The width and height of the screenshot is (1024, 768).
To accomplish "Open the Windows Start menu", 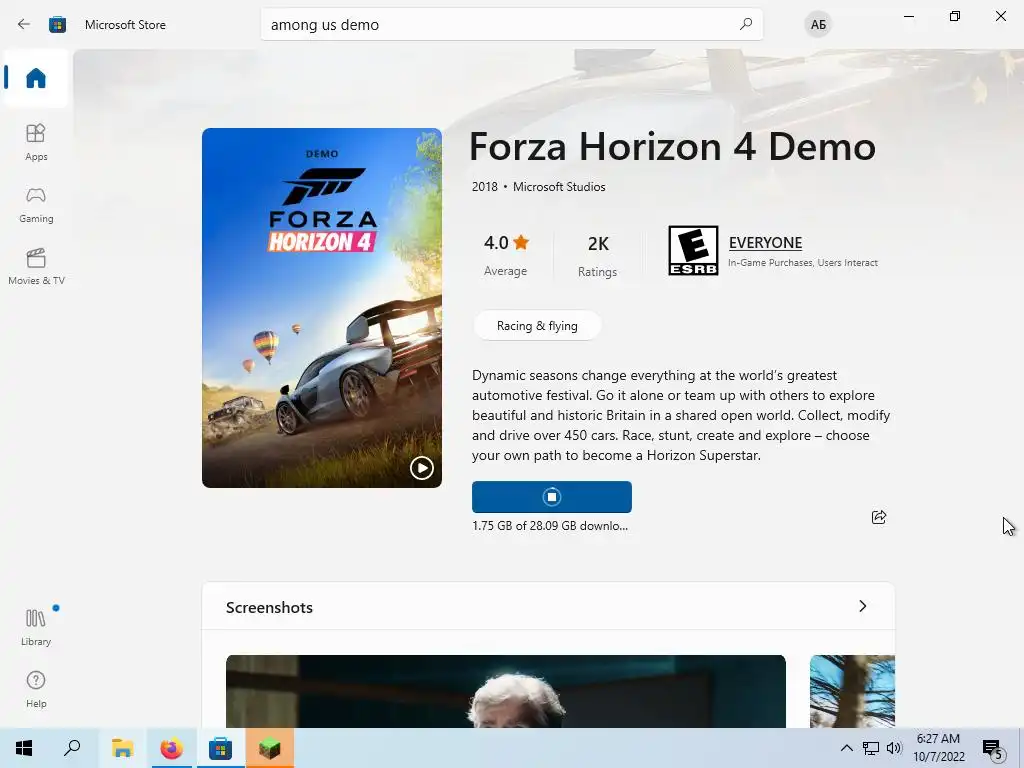I will pyautogui.click(x=24, y=748).
